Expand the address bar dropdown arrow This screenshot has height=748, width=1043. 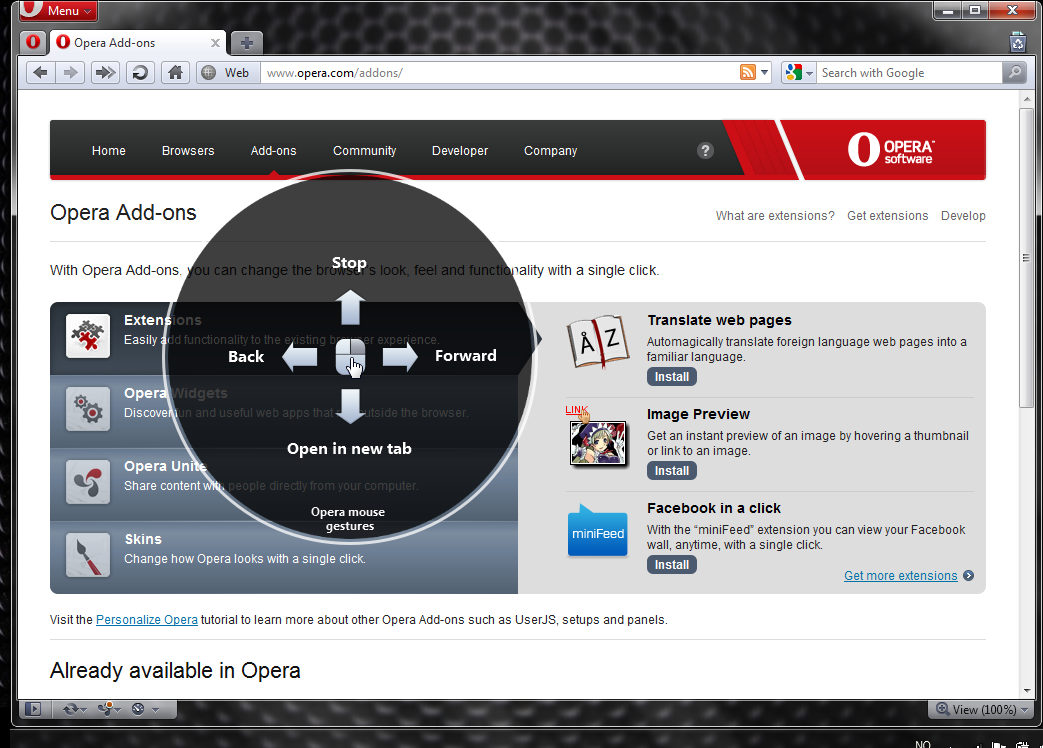click(764, 72)
